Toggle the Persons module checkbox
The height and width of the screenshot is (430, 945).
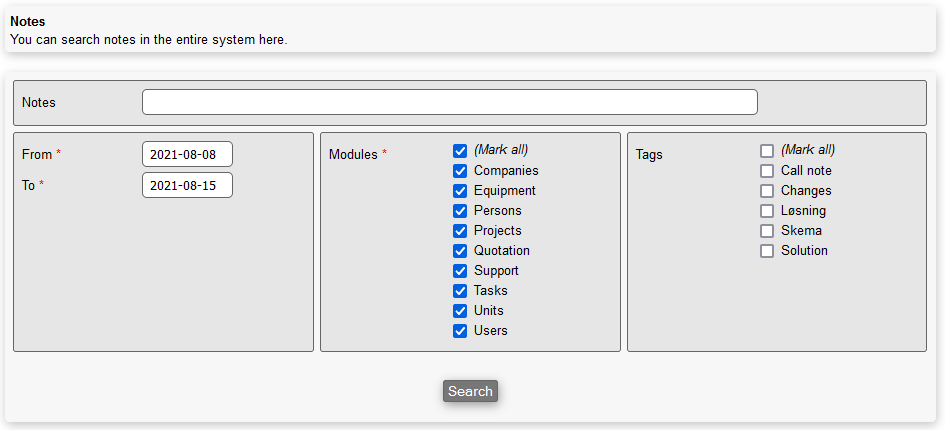(x=460, y=211)
